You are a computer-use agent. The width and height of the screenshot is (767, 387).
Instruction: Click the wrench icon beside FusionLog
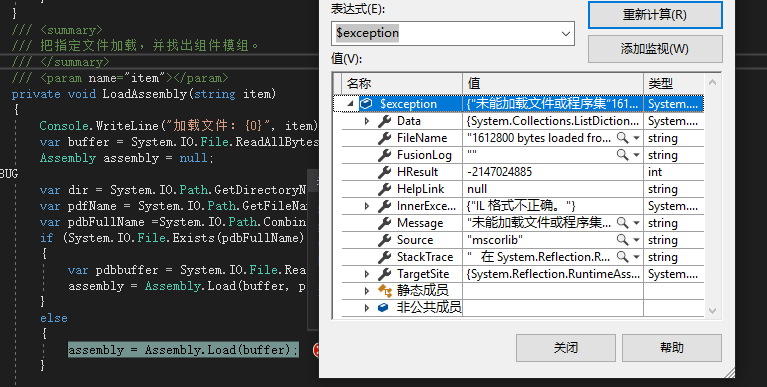(x=384, y=155)
